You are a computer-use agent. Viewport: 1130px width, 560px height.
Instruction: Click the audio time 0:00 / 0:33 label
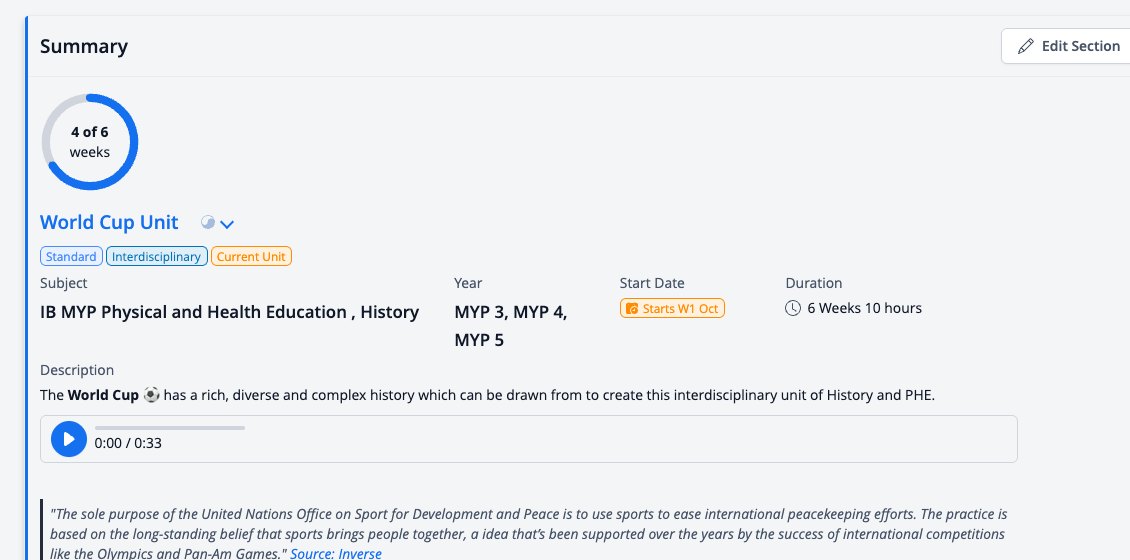coord(128,443)
